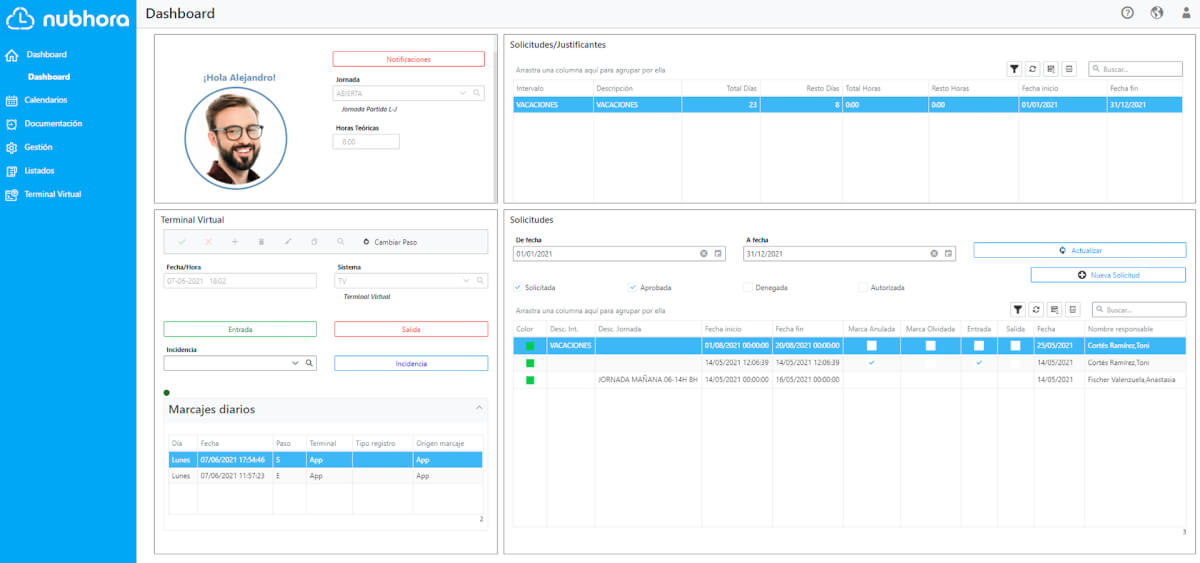The width and height of the screenshot is (1200, 563).
Task: Click the green Entrada button
Action: [x=240, y=329]
